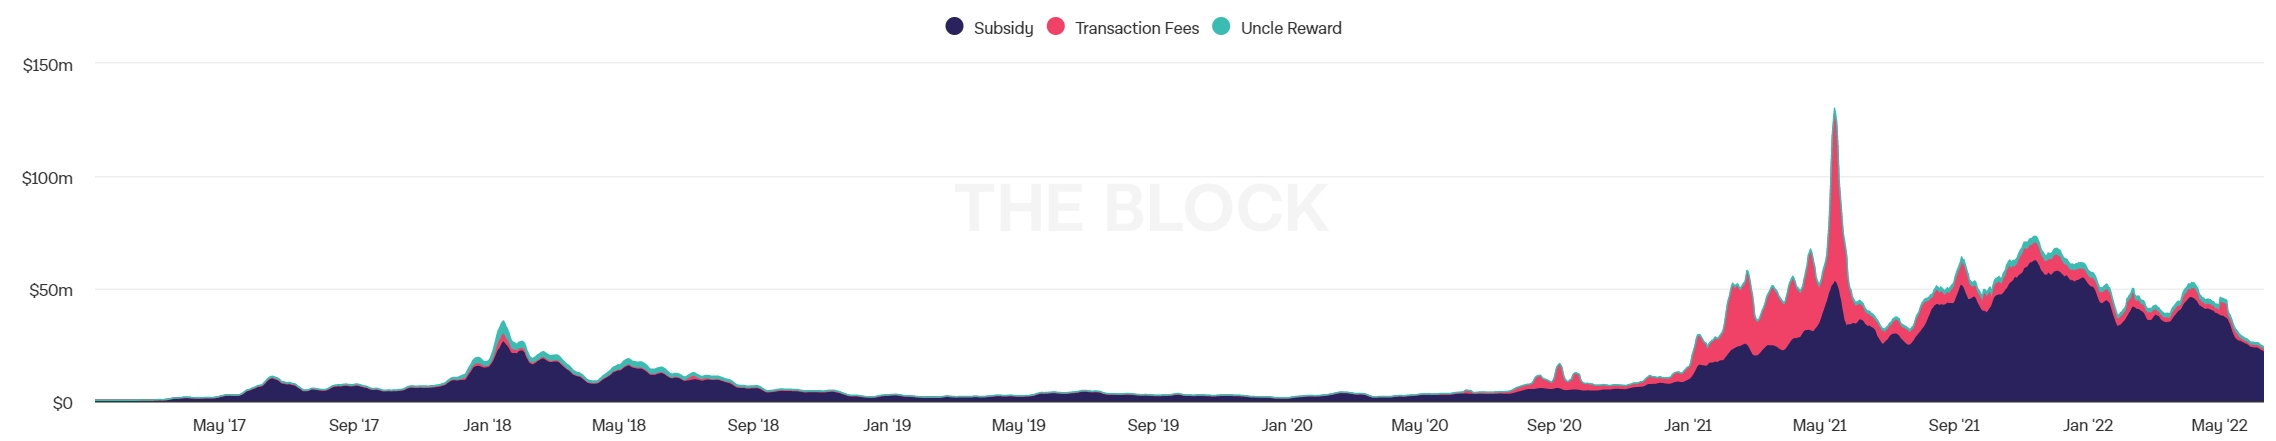Select the Jan '19 axis label
Image resolution: width=2276 pixels, height=441 pixels.
pos(887,425)
